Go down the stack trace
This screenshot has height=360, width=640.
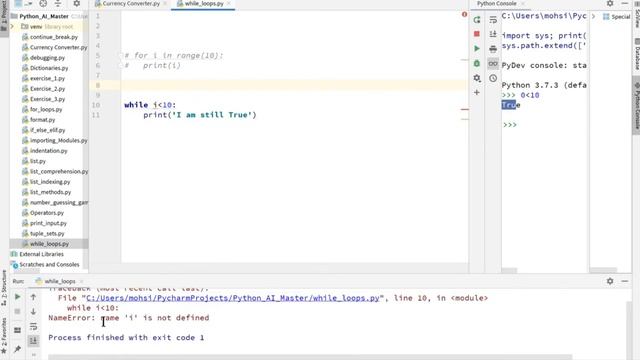tap(33, 311)
